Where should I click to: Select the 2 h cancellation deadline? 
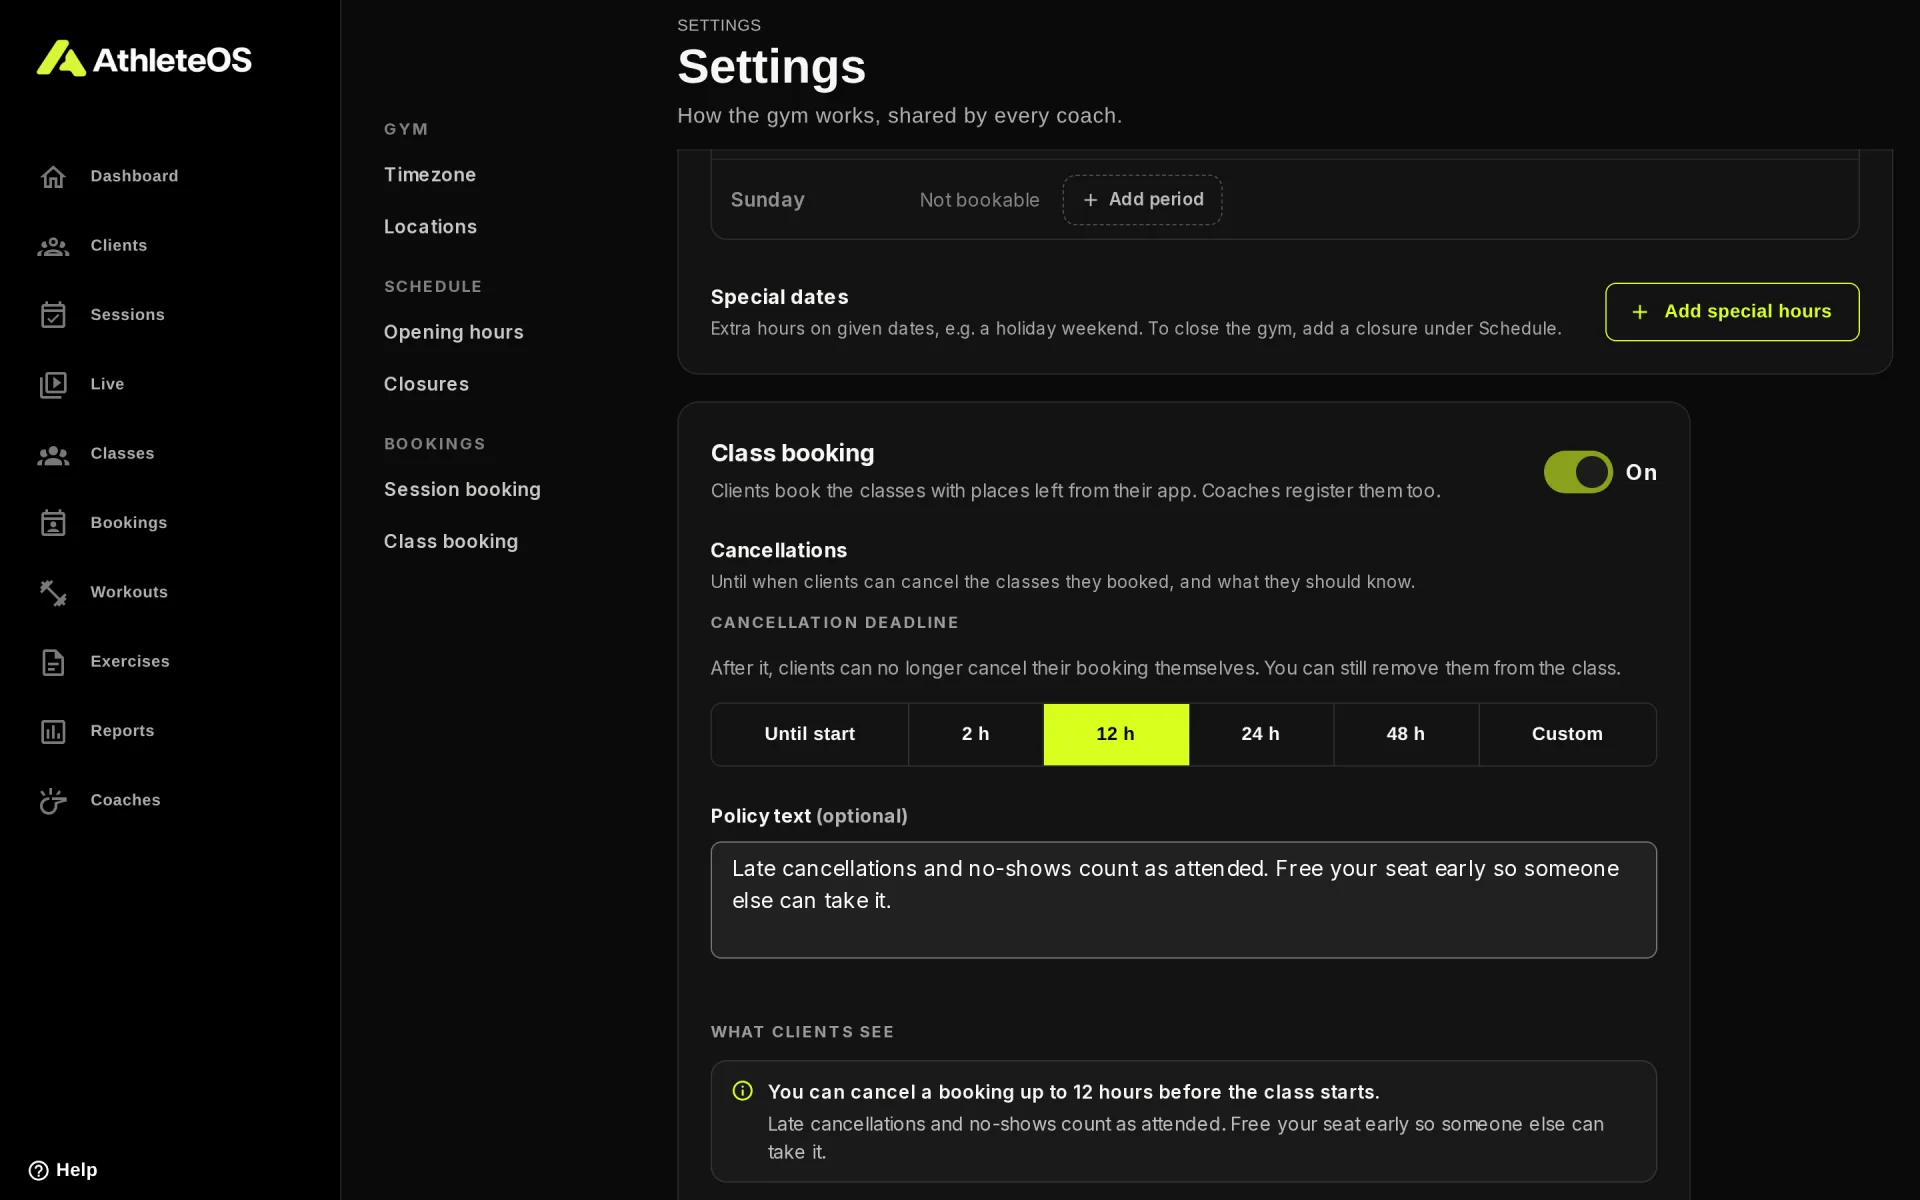(975, 734)
